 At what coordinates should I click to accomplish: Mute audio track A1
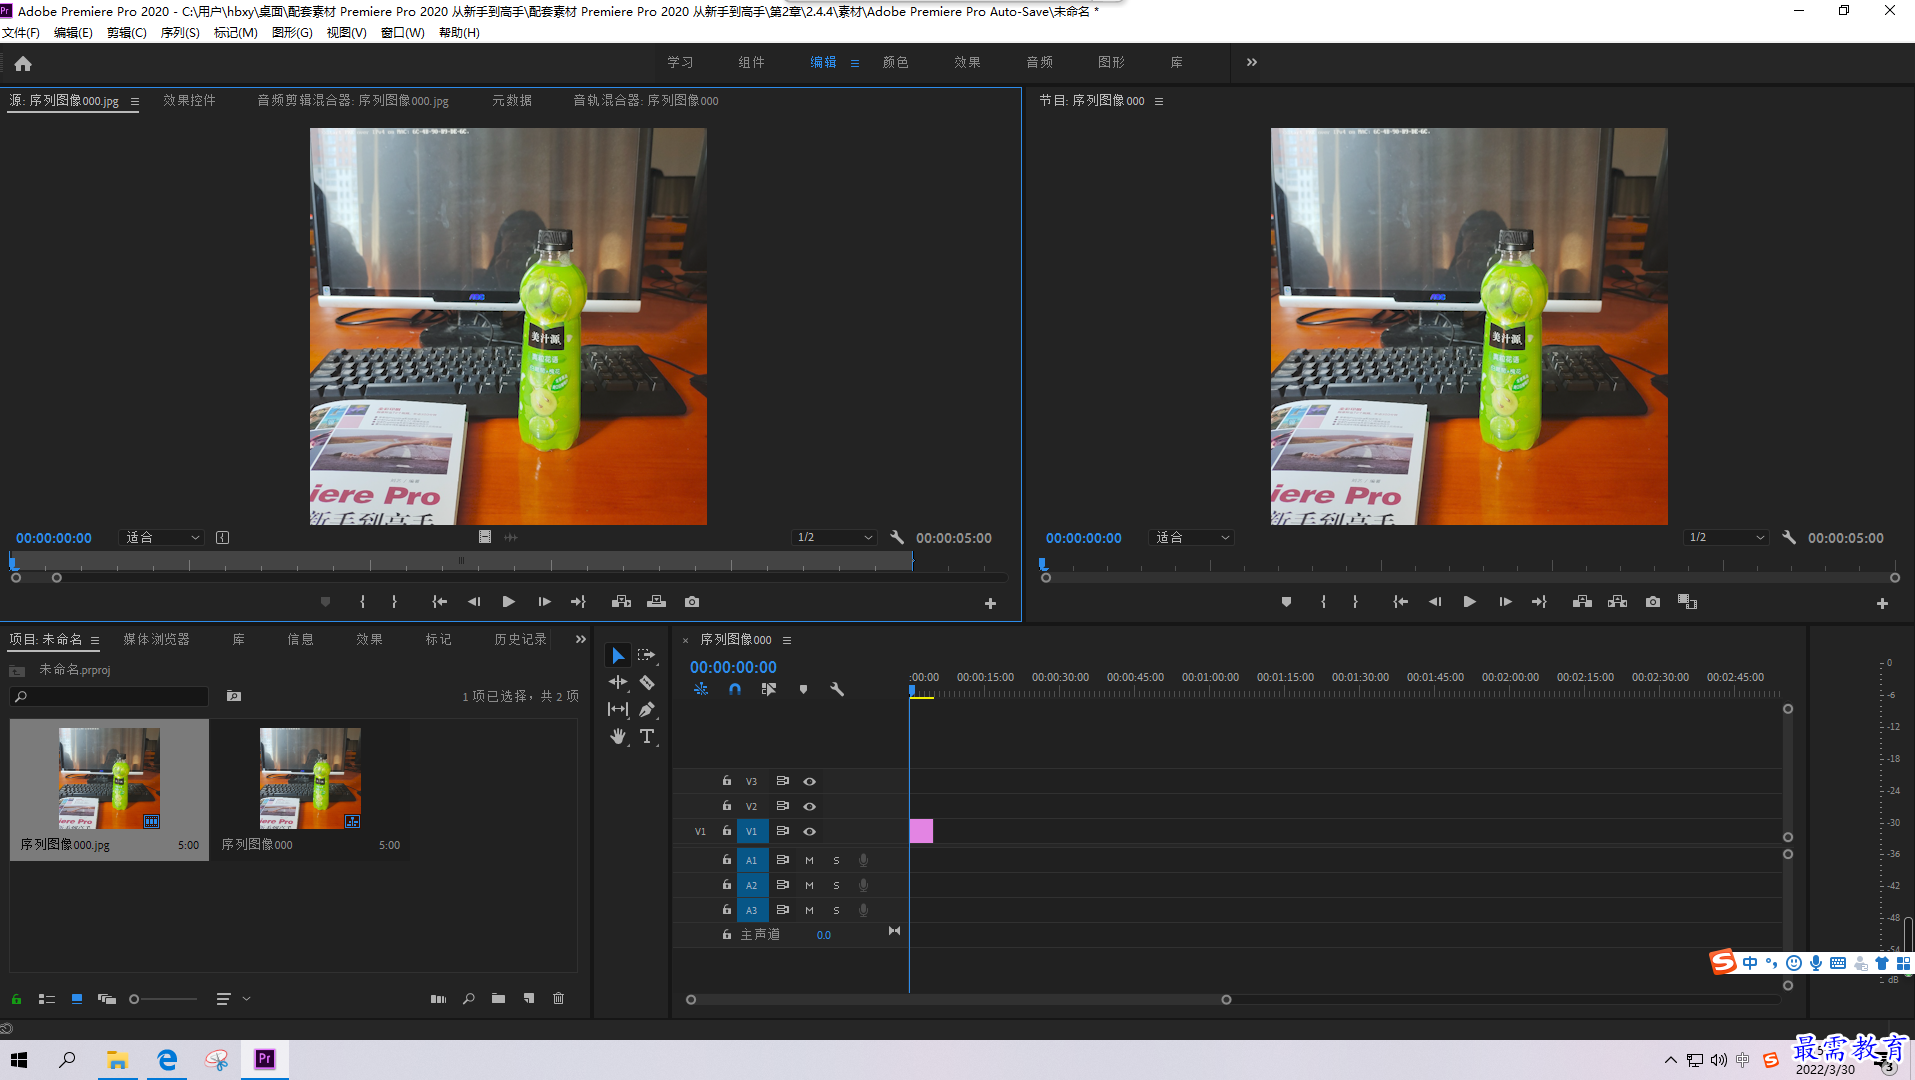coord(809,861)
